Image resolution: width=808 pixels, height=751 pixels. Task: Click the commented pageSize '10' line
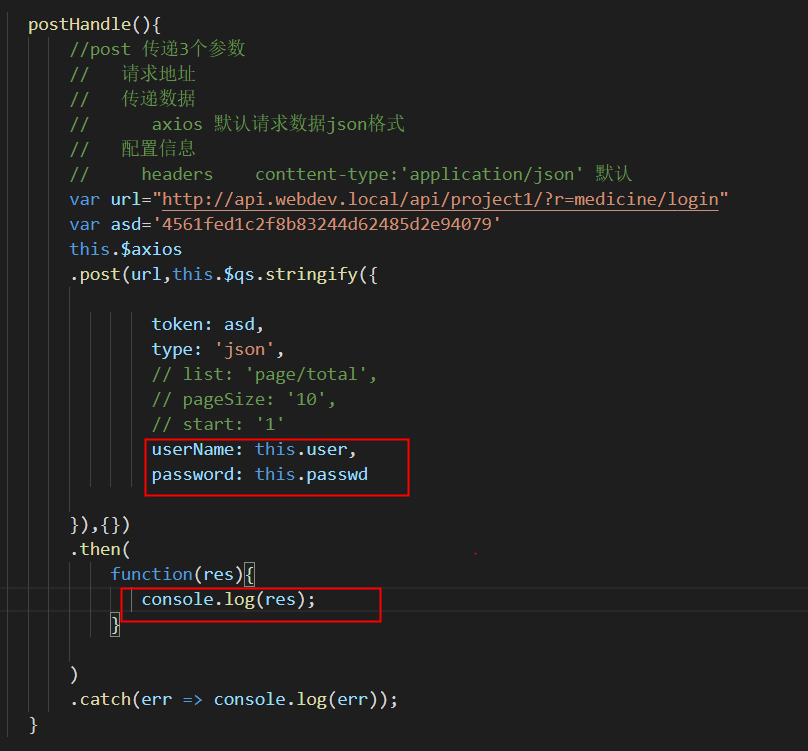(244, 400)
